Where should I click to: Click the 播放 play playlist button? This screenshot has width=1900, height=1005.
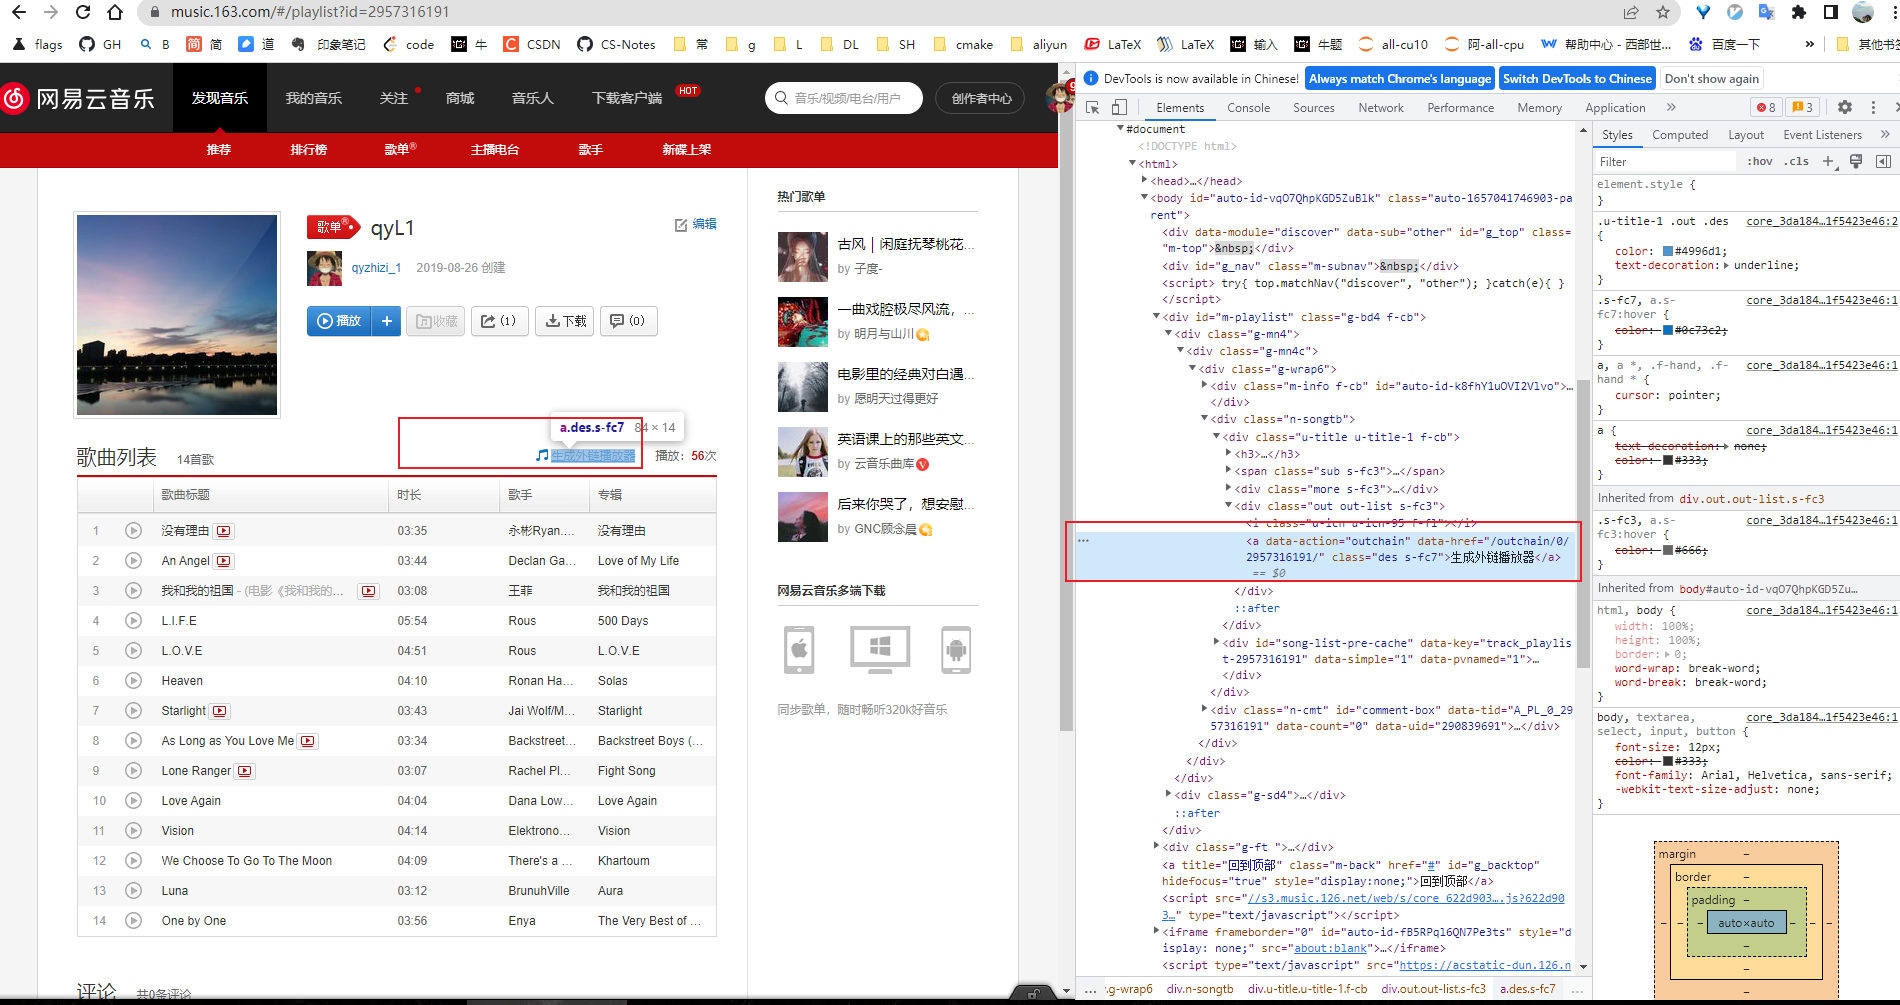pyautogui.click(x=340, y=321)
